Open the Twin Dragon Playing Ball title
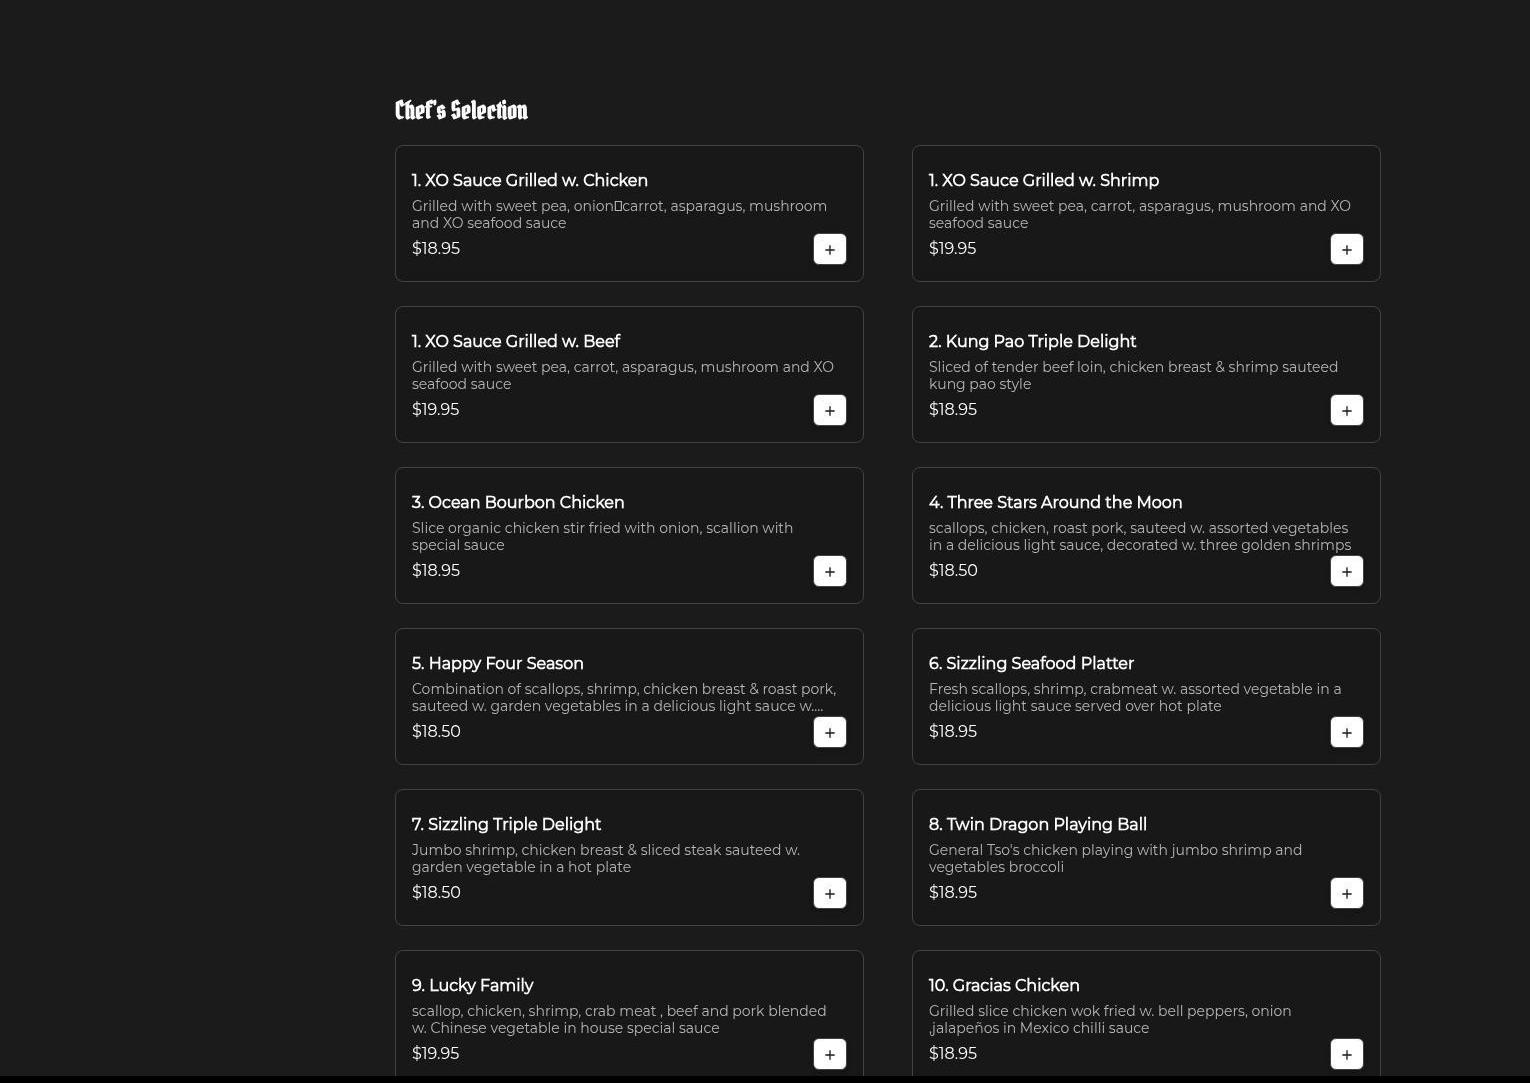Viewport: 1530px width, 1083px height. [x=1038, y=825]
